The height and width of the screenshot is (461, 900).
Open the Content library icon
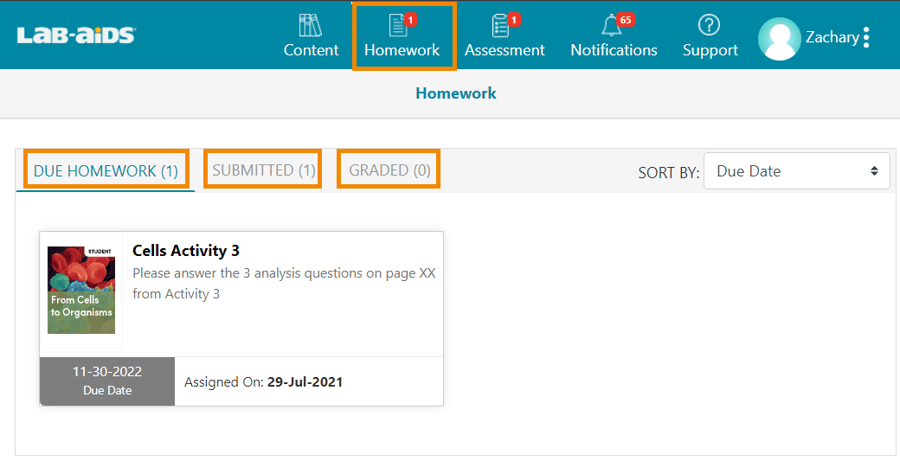(x=310, y=25)
